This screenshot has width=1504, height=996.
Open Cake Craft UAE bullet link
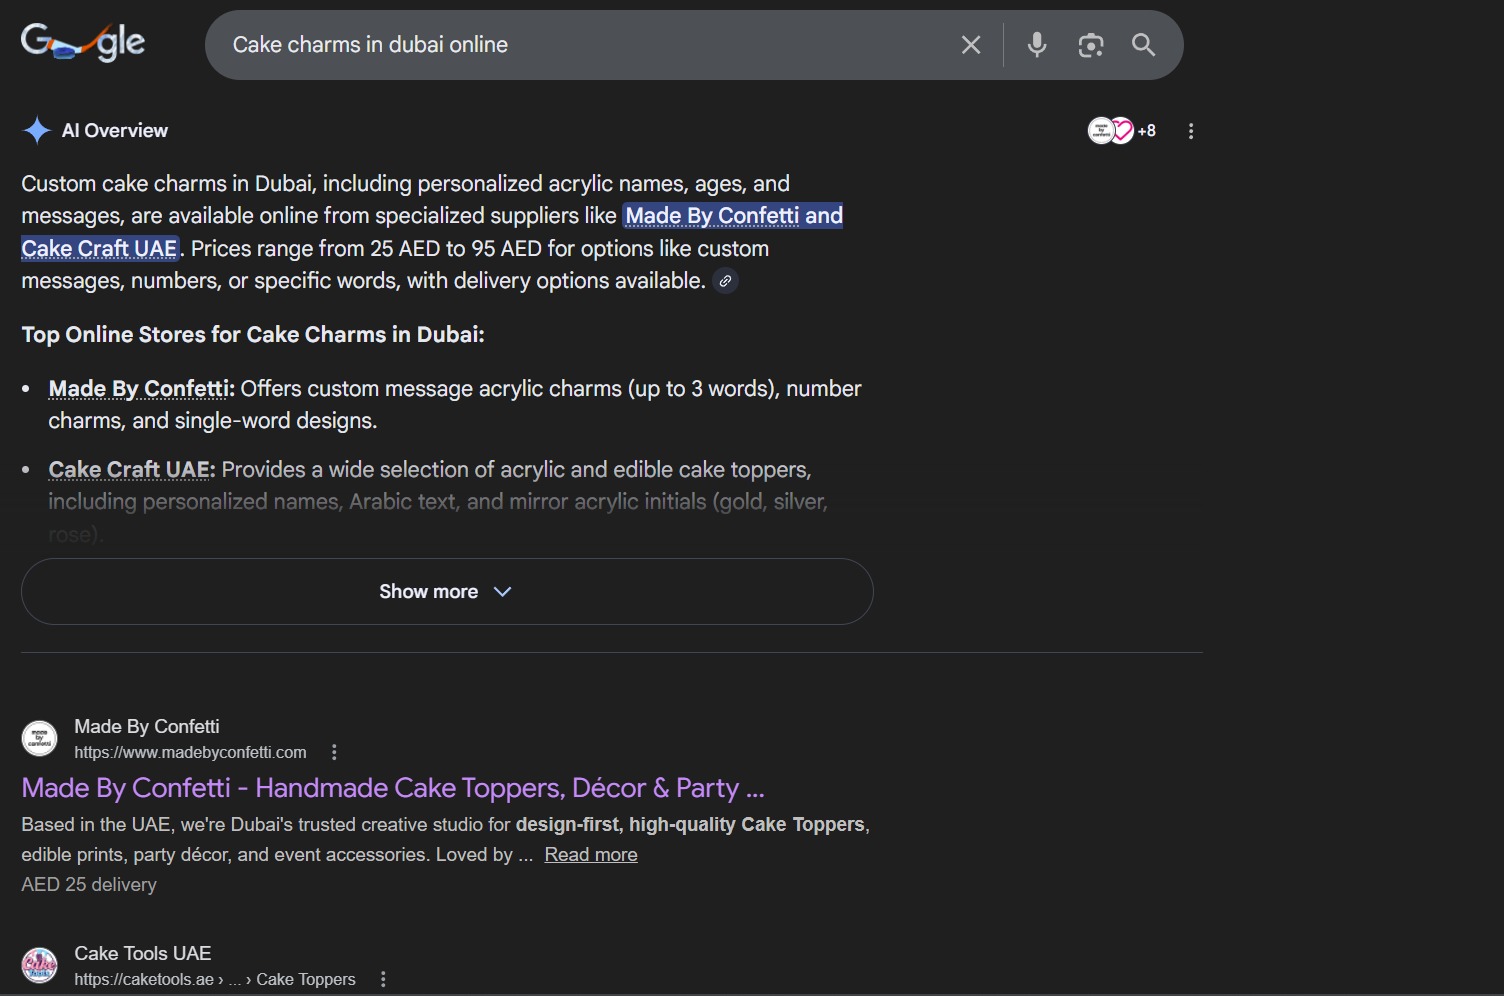(x=130, y=470)
